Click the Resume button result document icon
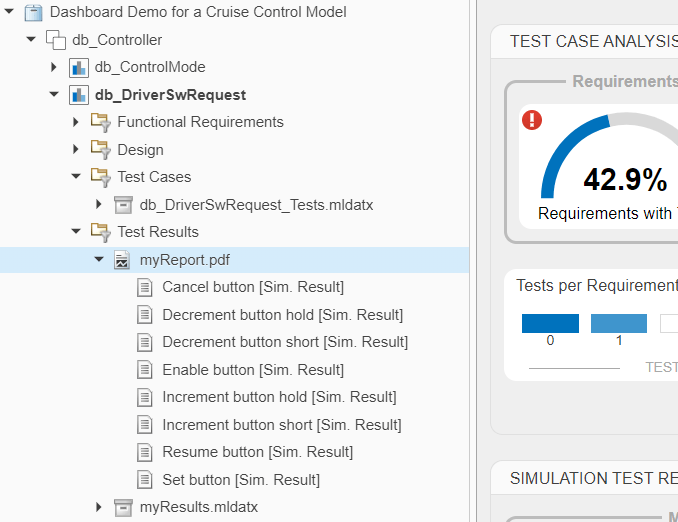This screenshot has height=522, width=678. [144, 452]
